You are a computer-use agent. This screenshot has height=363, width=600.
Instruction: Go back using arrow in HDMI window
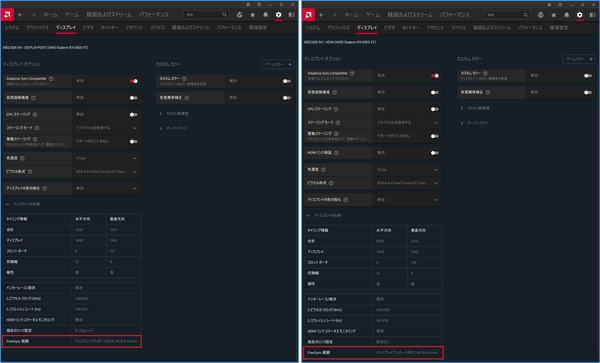click(x=321, y=15)
